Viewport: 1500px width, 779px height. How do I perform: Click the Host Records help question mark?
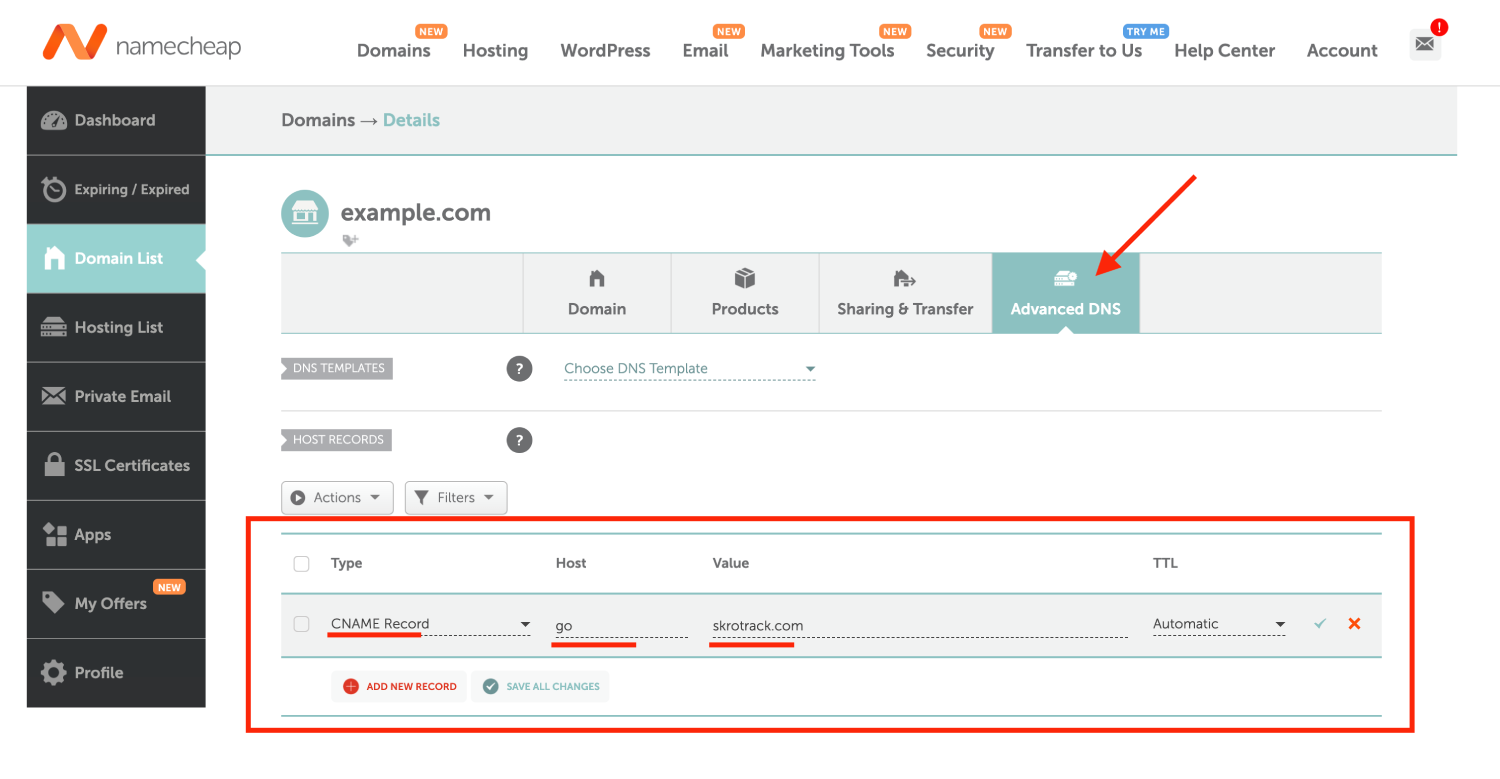tap(519, 440)
